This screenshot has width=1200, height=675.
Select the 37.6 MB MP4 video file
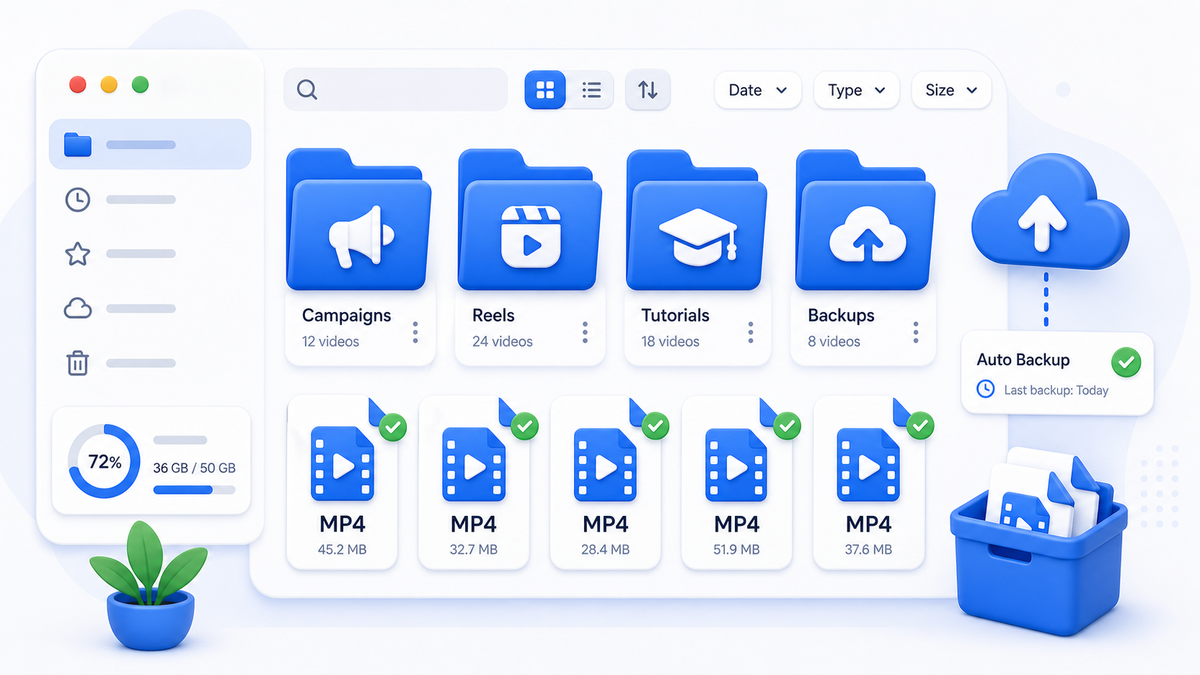(868, 484)
